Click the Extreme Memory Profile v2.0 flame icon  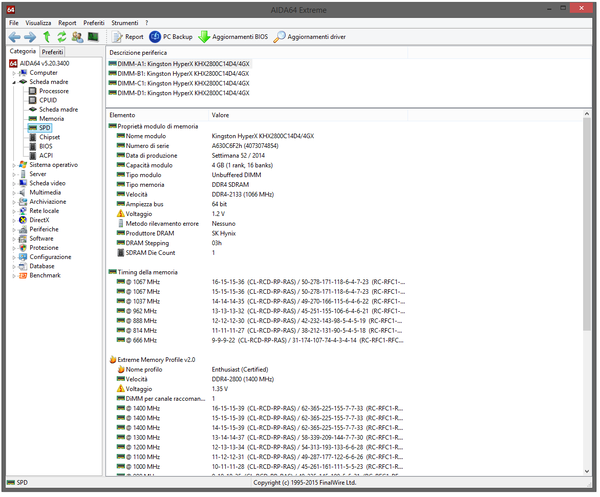(113, 360)
